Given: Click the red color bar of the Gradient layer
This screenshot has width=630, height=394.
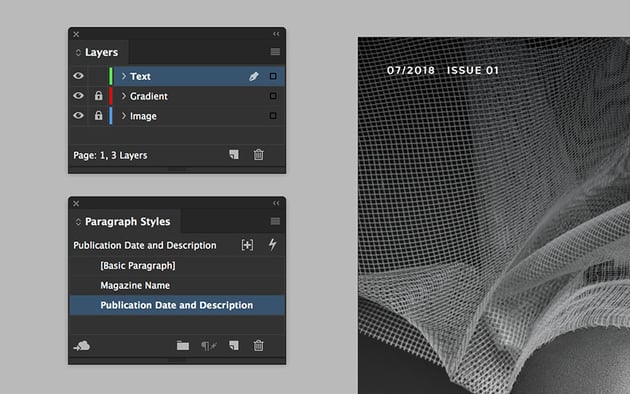Looking at the screenshot, I should (x=111, y=96).
